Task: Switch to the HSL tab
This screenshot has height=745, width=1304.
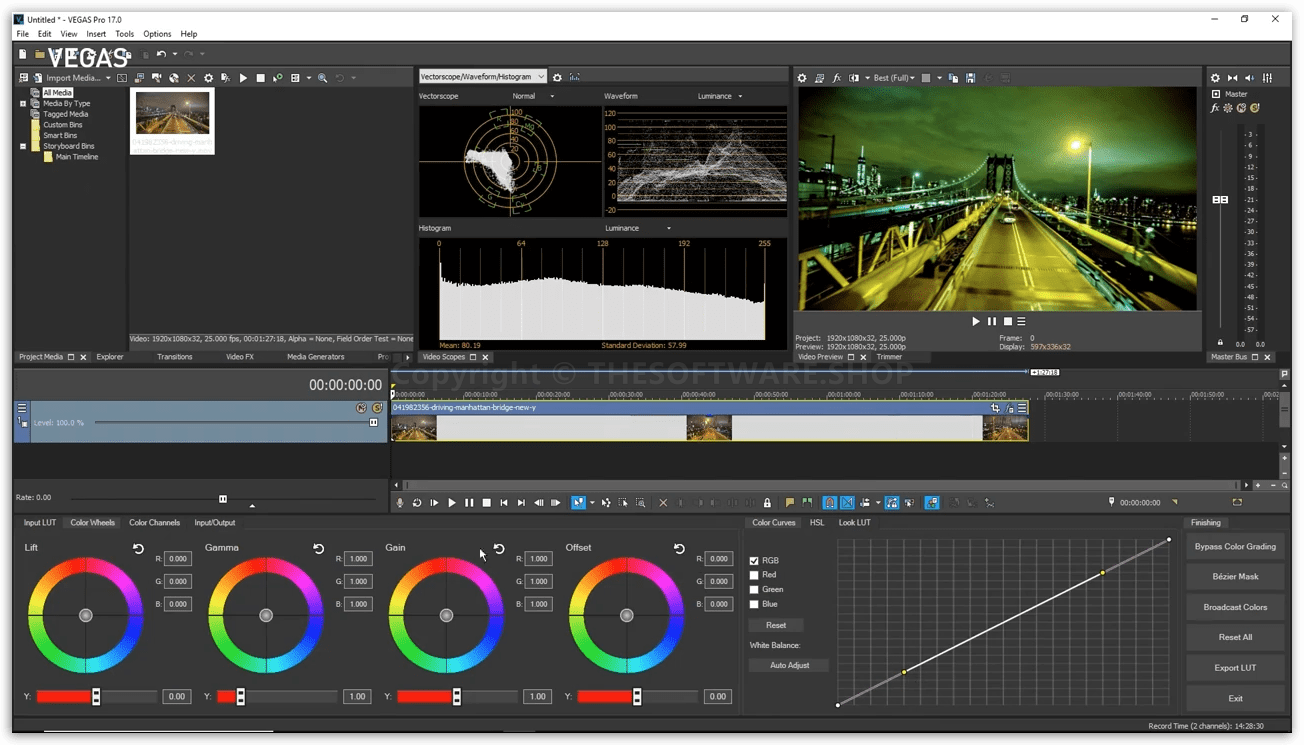Action: (x=817, y=523)
